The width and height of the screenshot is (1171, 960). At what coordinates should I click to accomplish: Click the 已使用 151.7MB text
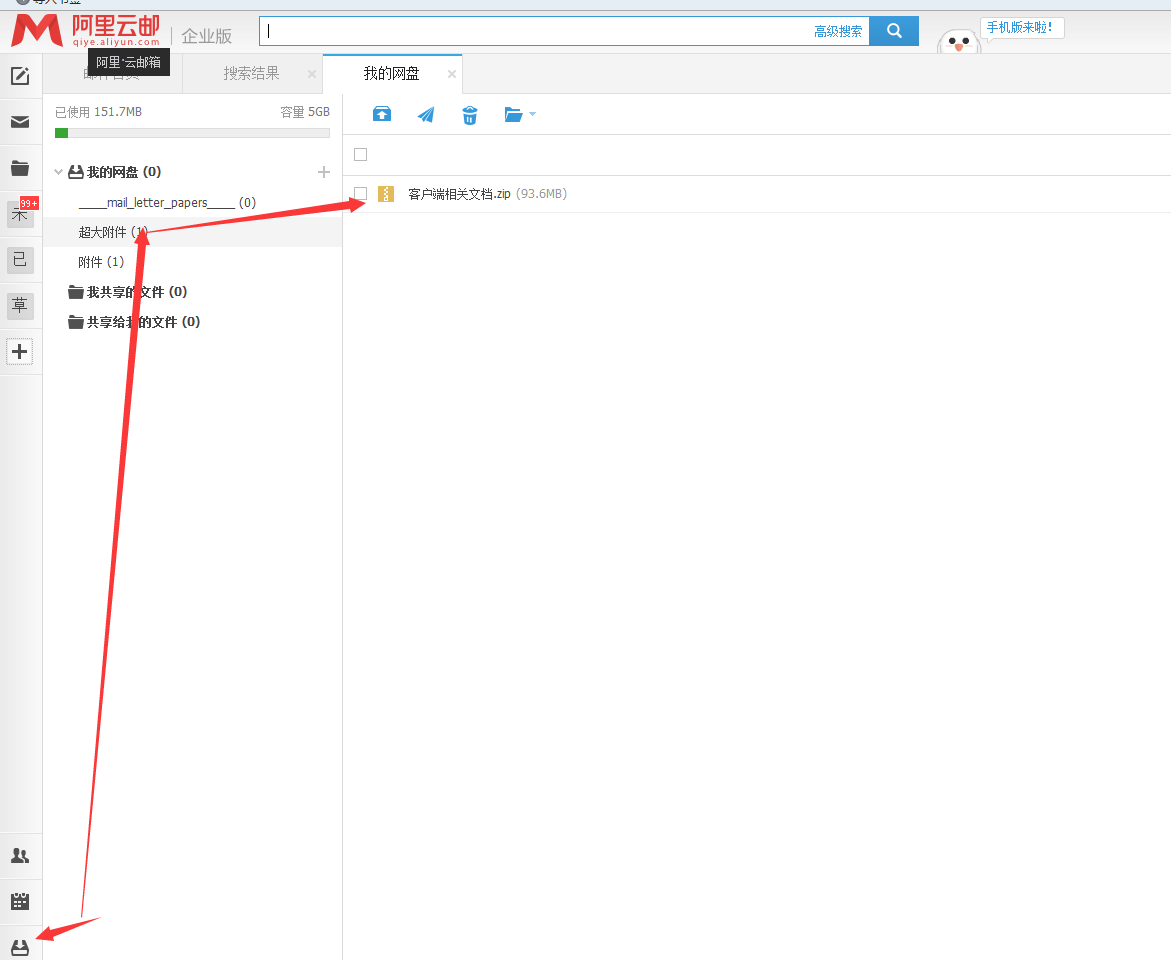(x=99, y=112)
